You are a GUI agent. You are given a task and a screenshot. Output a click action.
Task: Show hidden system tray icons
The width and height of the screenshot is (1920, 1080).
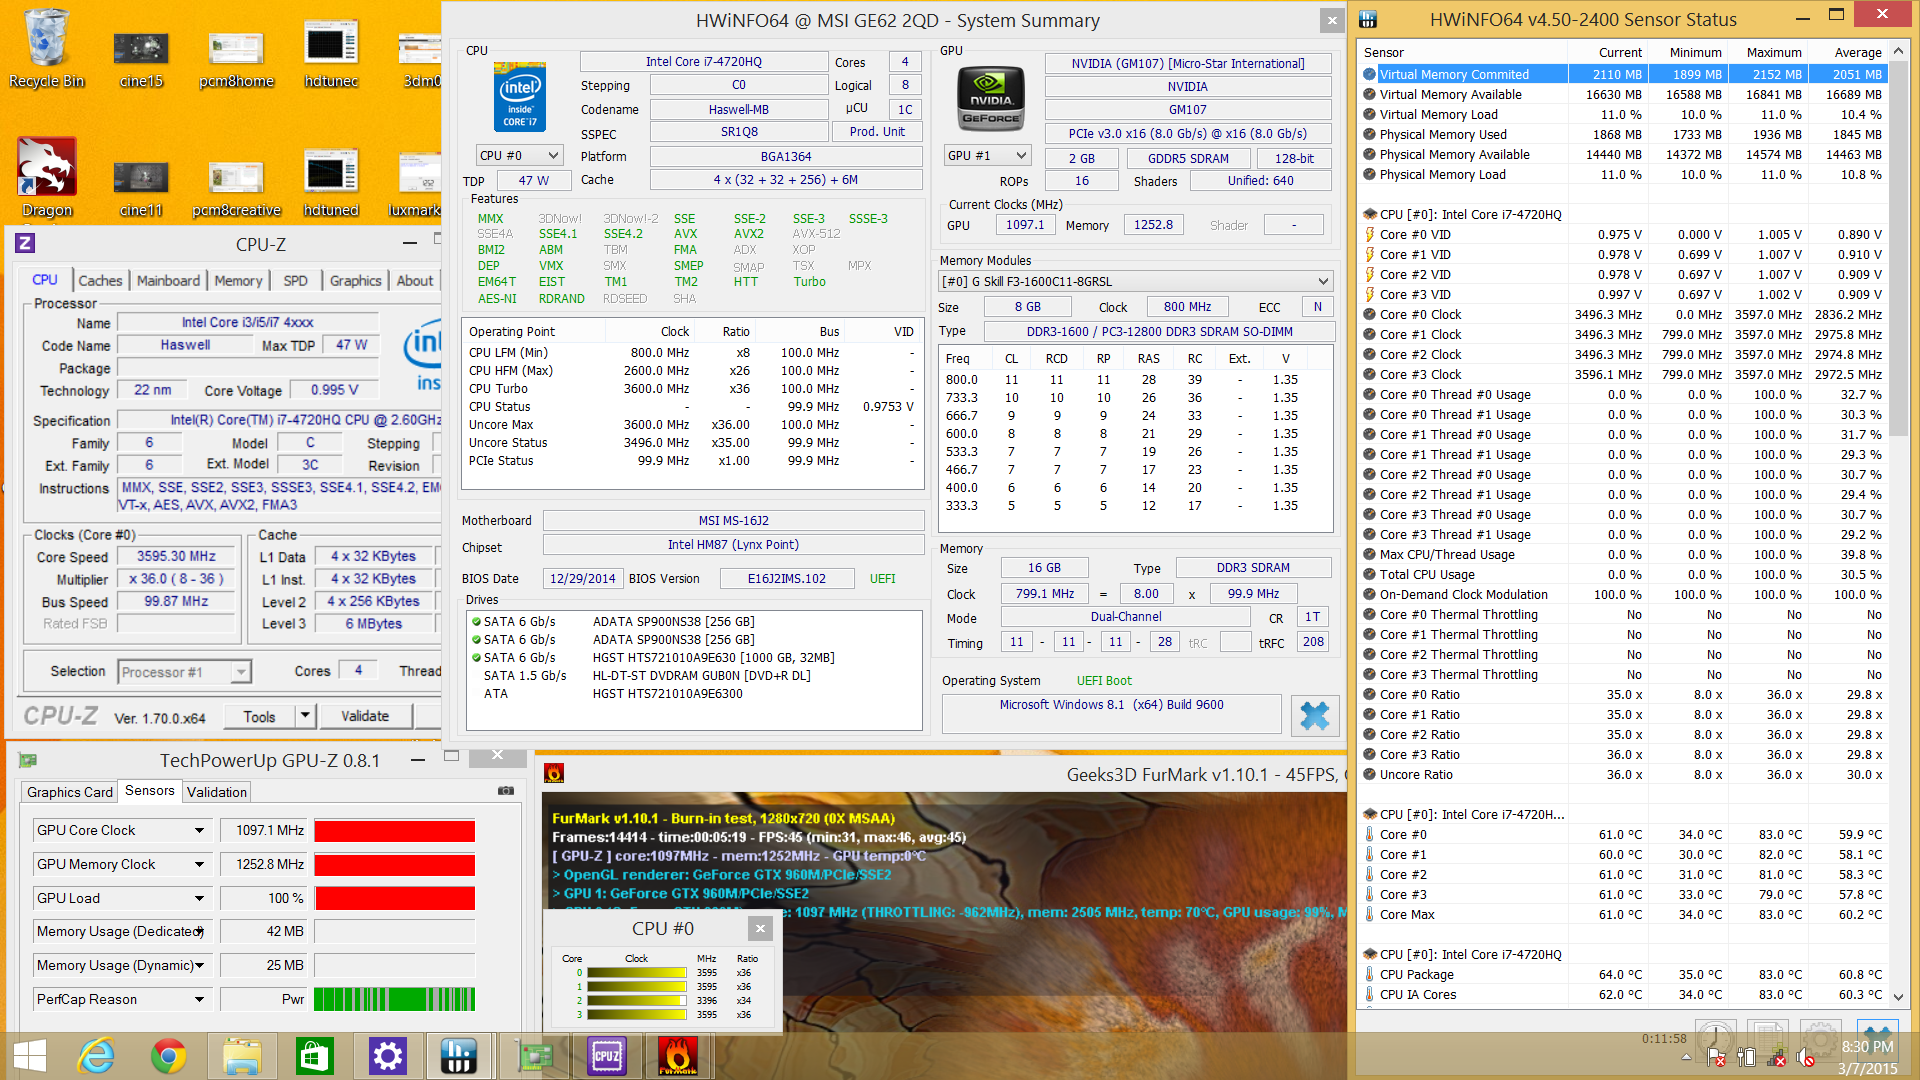[x=1687, y=1057]
